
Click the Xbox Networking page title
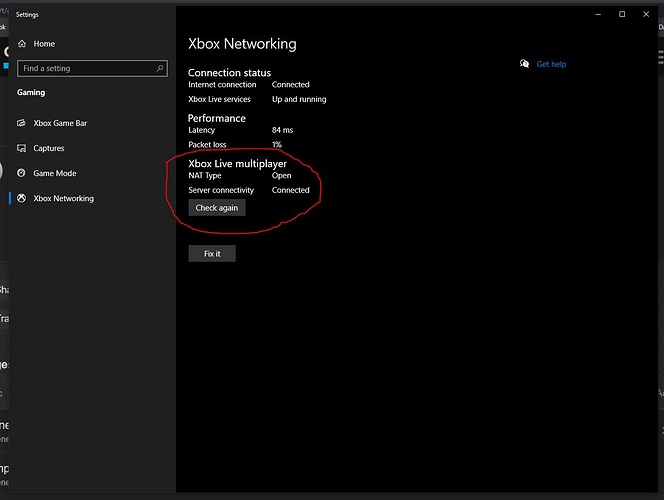coord(242,44)
